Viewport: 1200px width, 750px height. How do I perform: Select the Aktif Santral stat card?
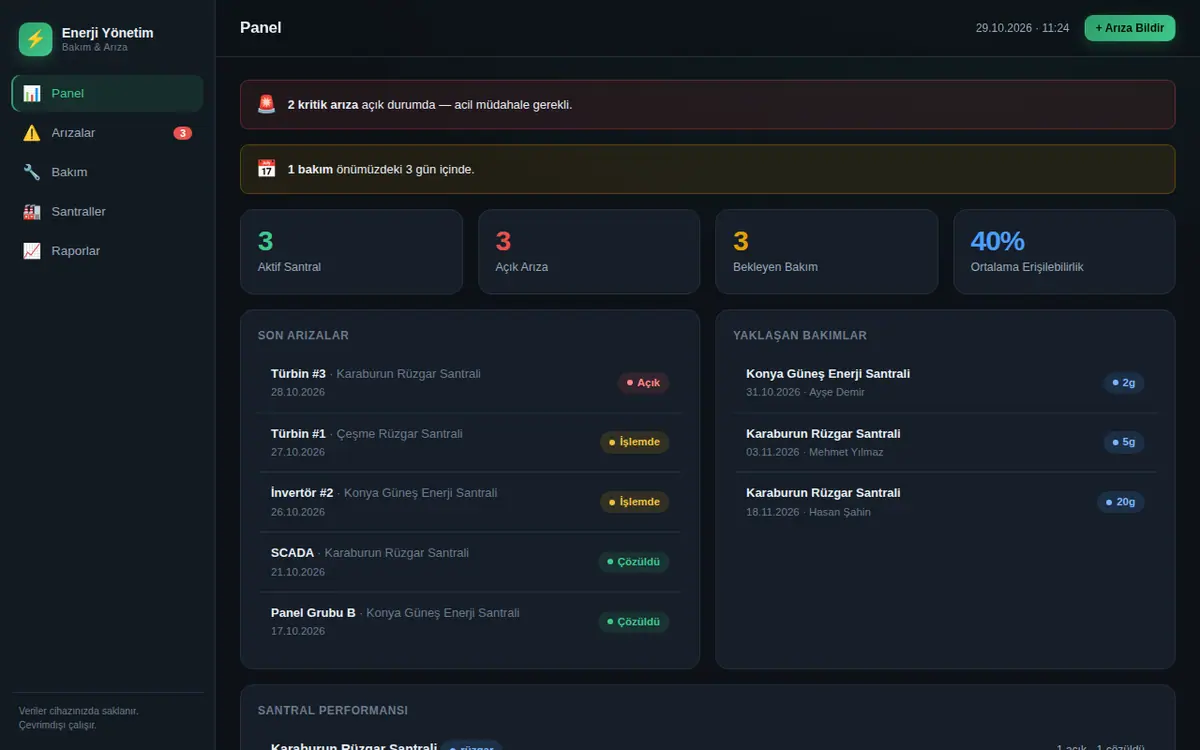(x=351, y=252)
